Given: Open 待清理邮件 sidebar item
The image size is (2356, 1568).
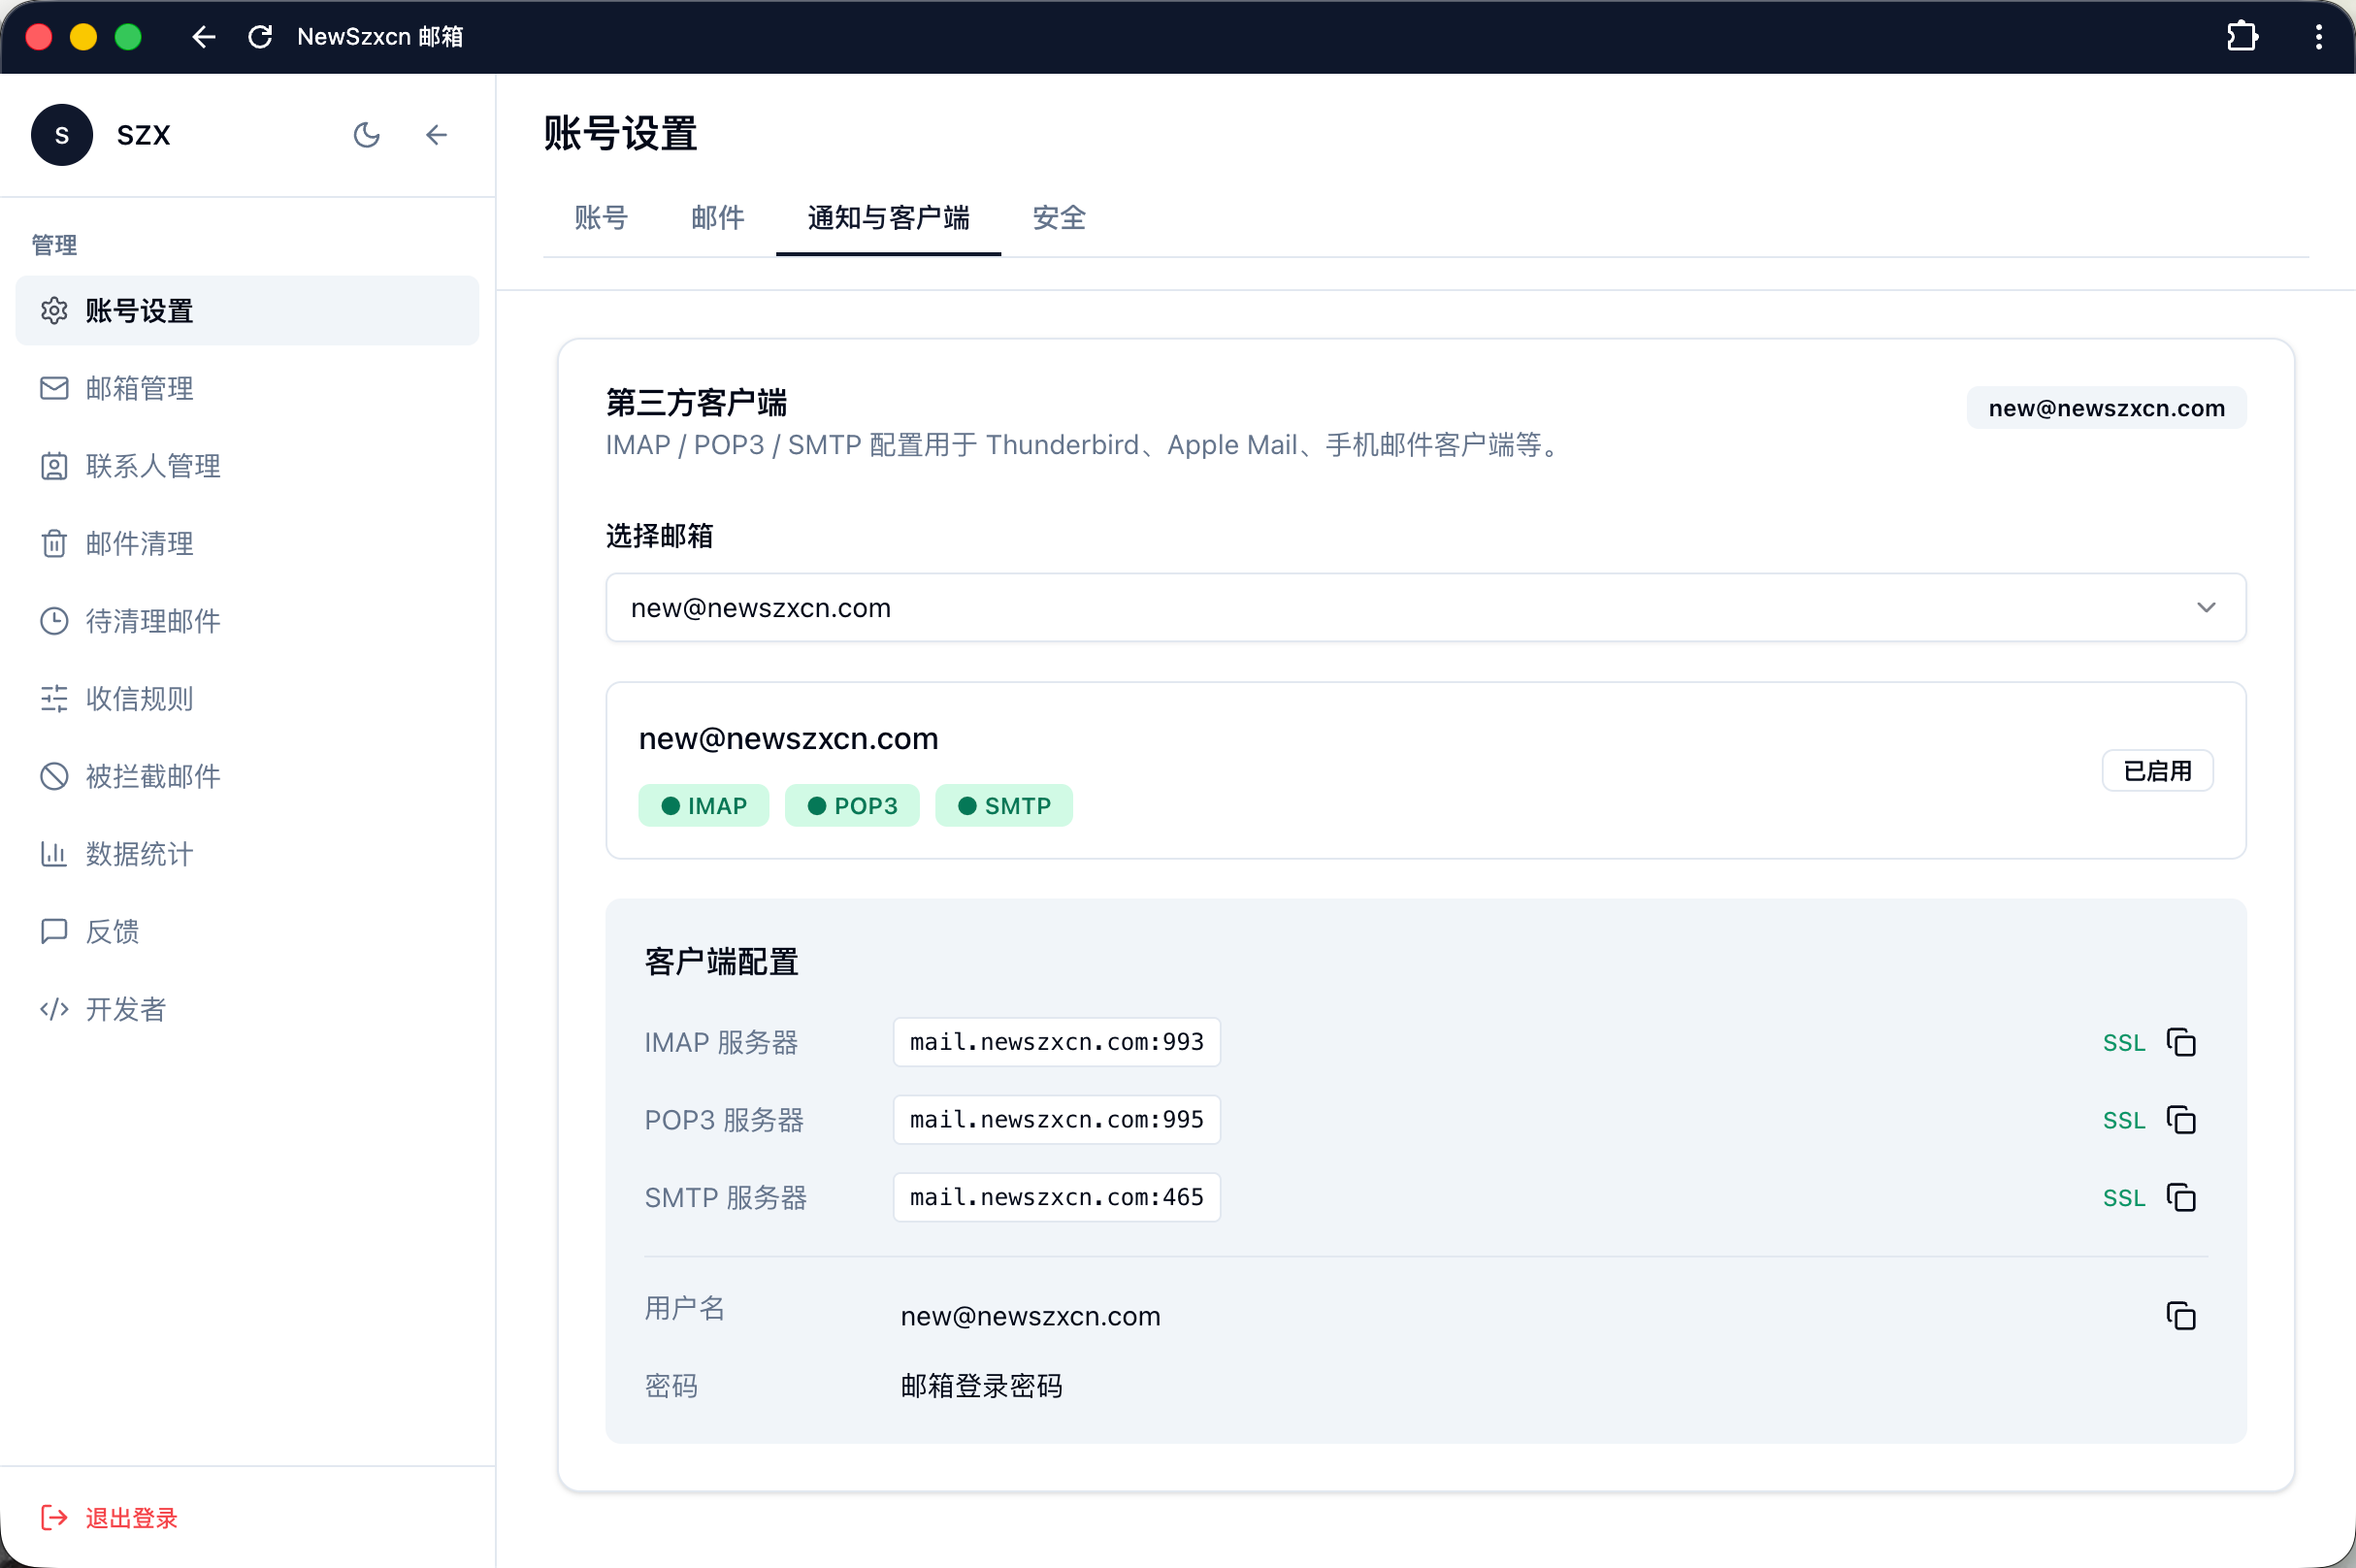Looking at the screenshot, I should pos(247,621).
